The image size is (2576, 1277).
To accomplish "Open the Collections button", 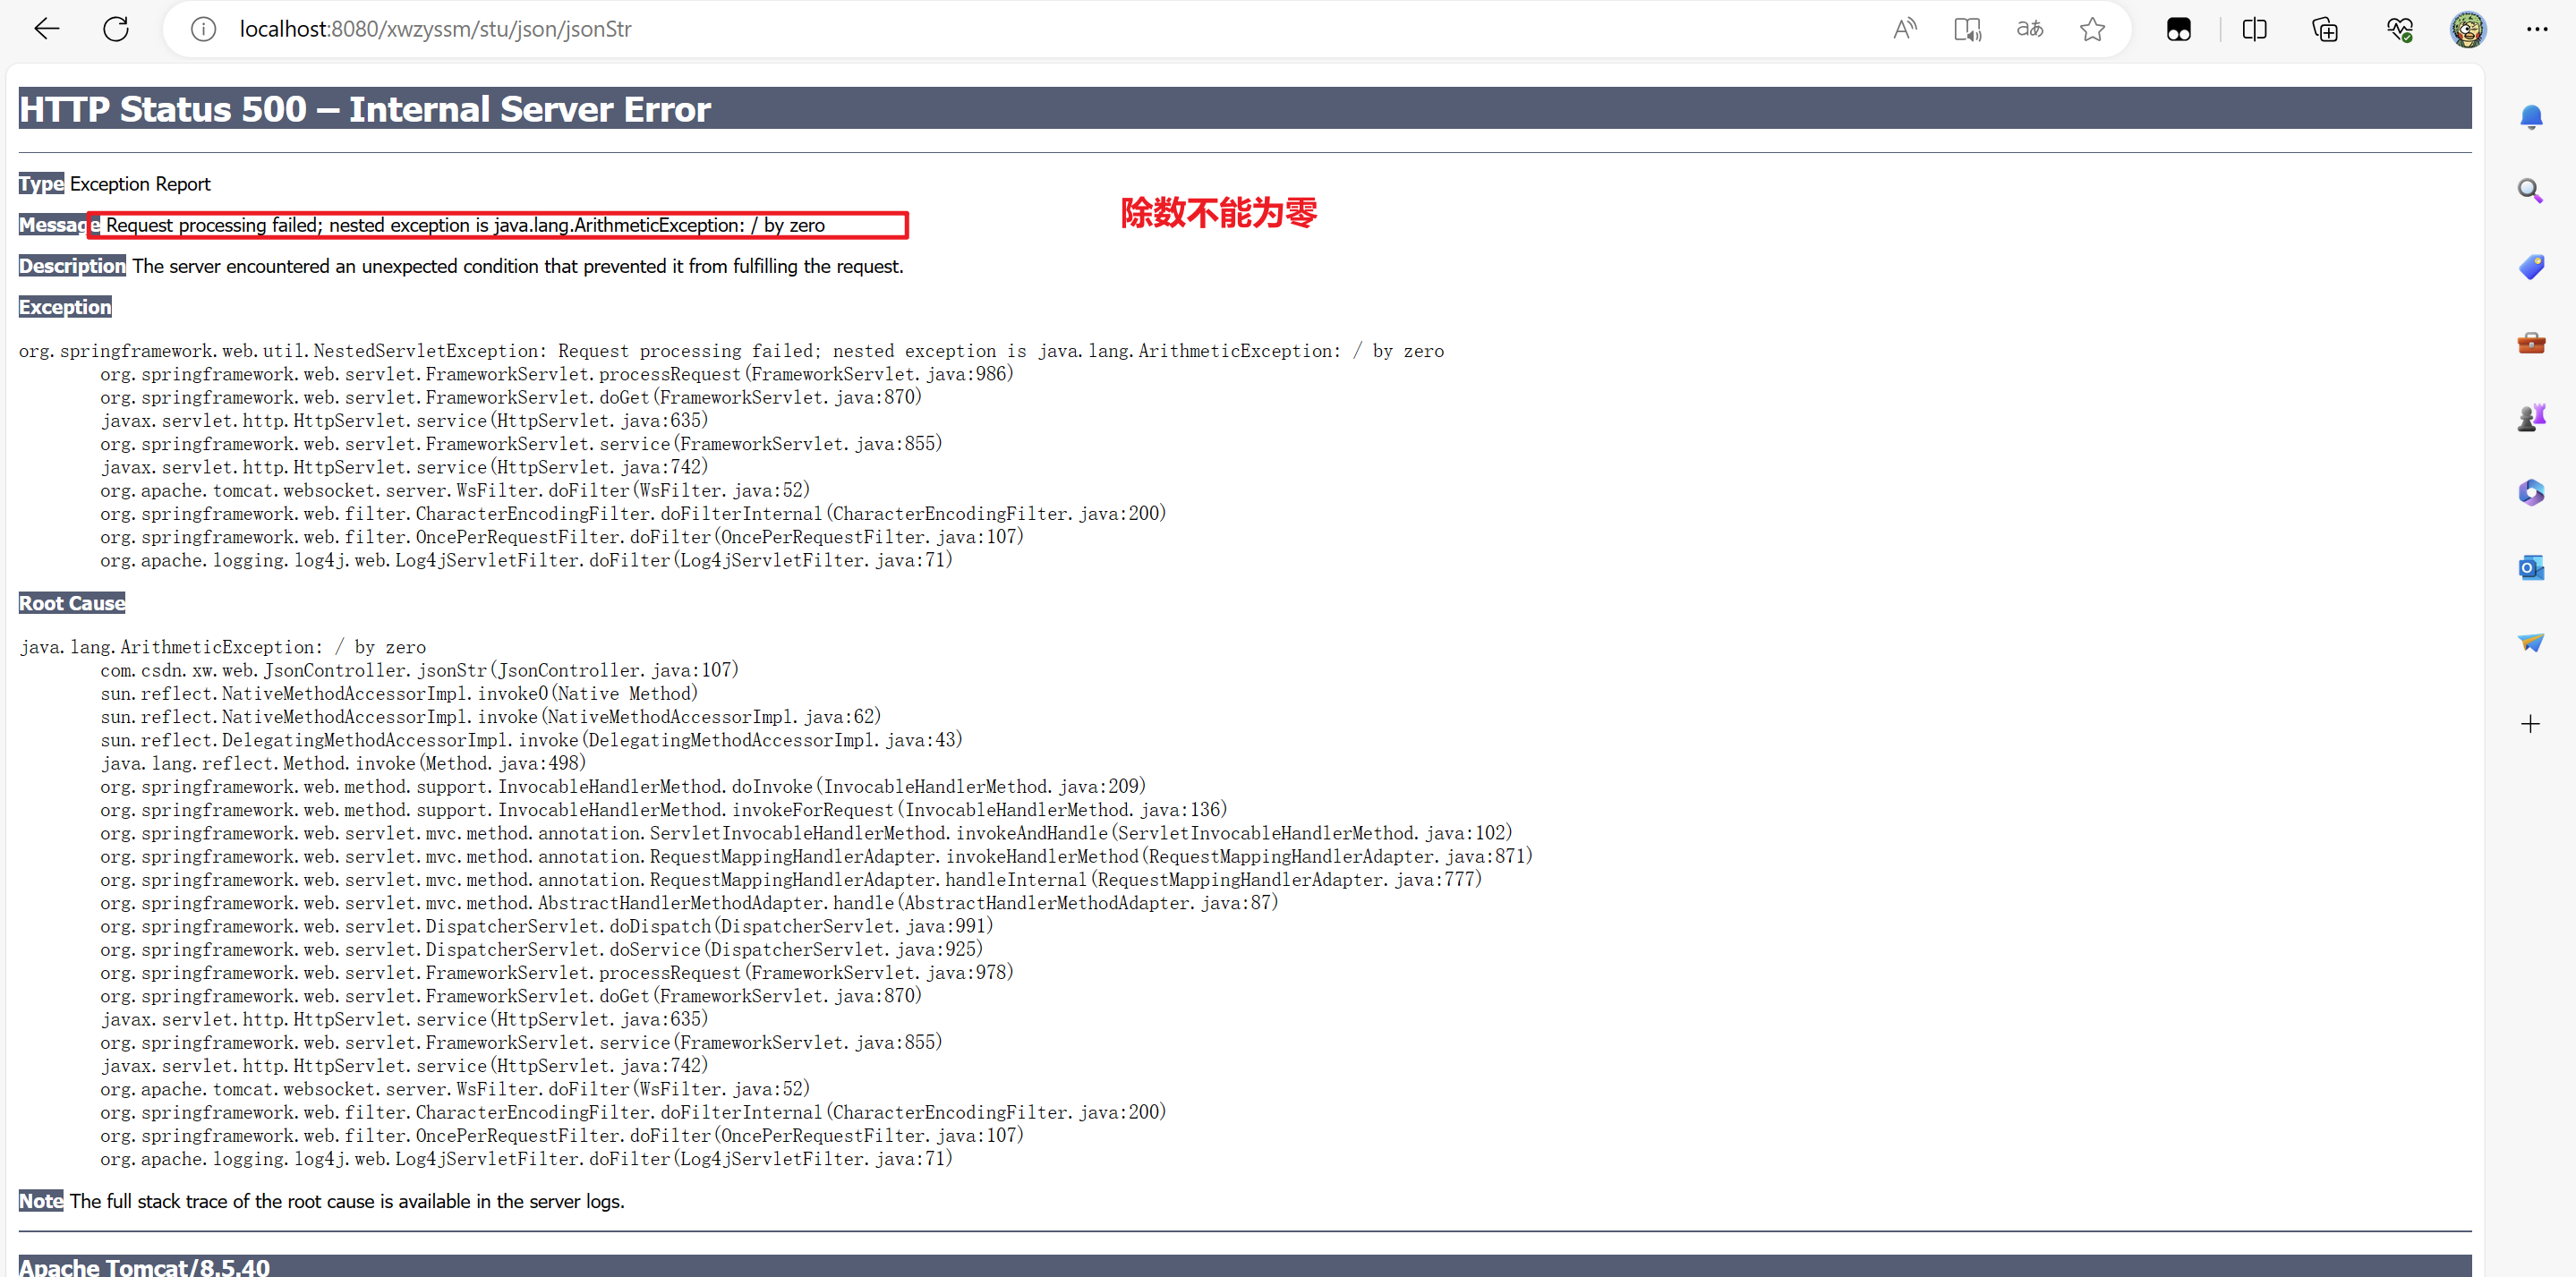I will coord(2325,29).
